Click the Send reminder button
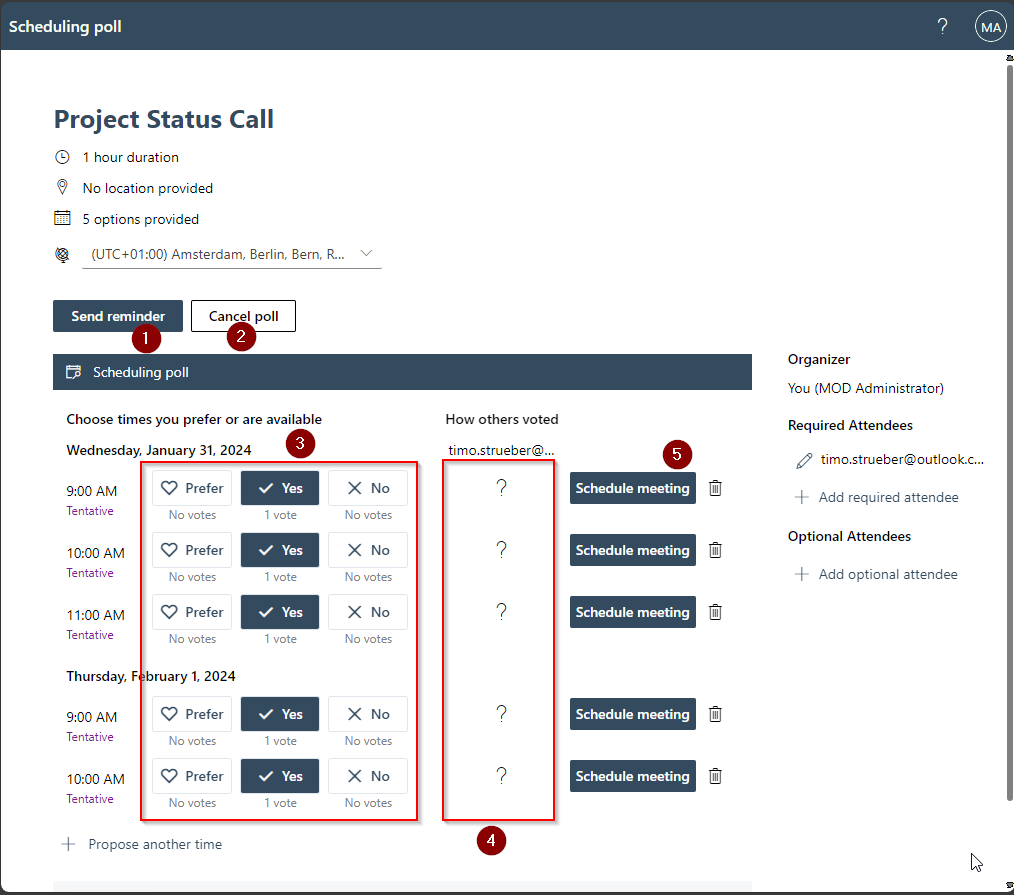The width and height of the screenshot is (1014, 895). click(x=118, y=316)
